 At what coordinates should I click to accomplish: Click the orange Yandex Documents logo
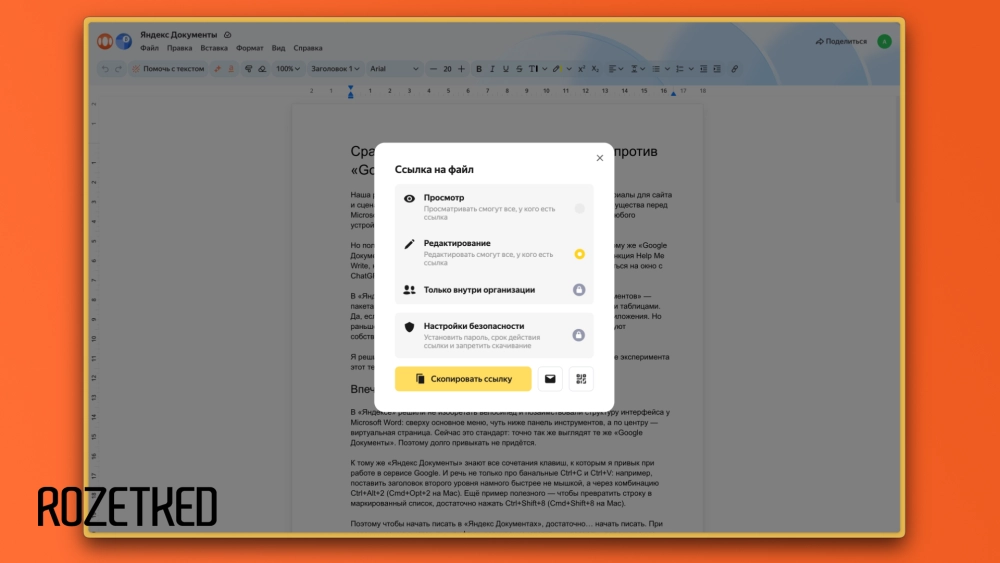(105, 41)
